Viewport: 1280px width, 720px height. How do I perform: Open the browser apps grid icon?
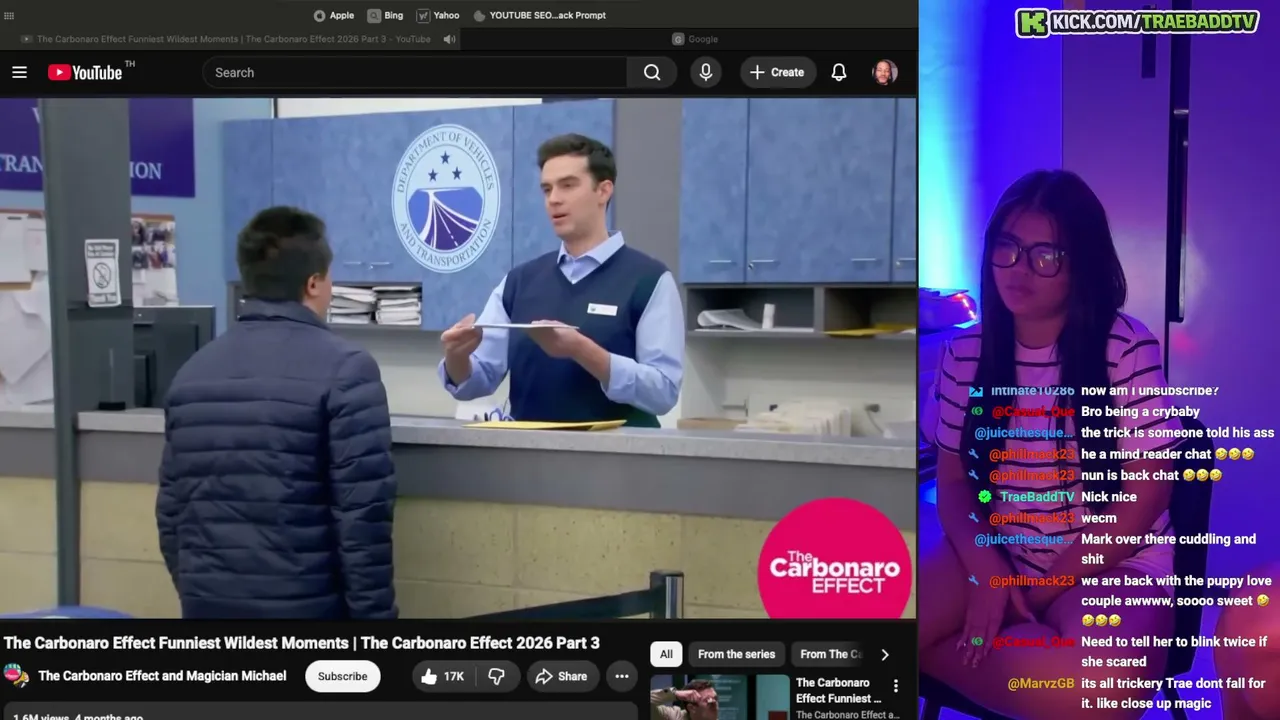tap(9, 15)
